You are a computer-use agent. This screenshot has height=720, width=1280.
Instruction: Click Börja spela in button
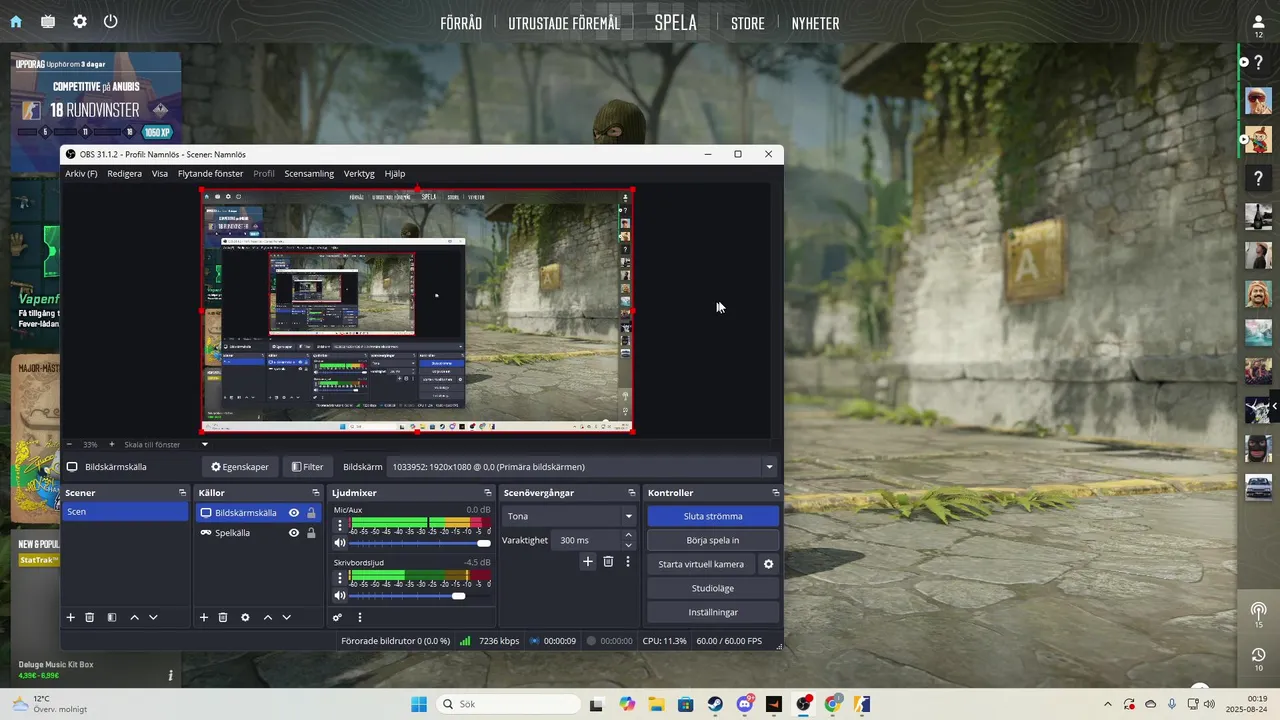click(x=713, y=540)
